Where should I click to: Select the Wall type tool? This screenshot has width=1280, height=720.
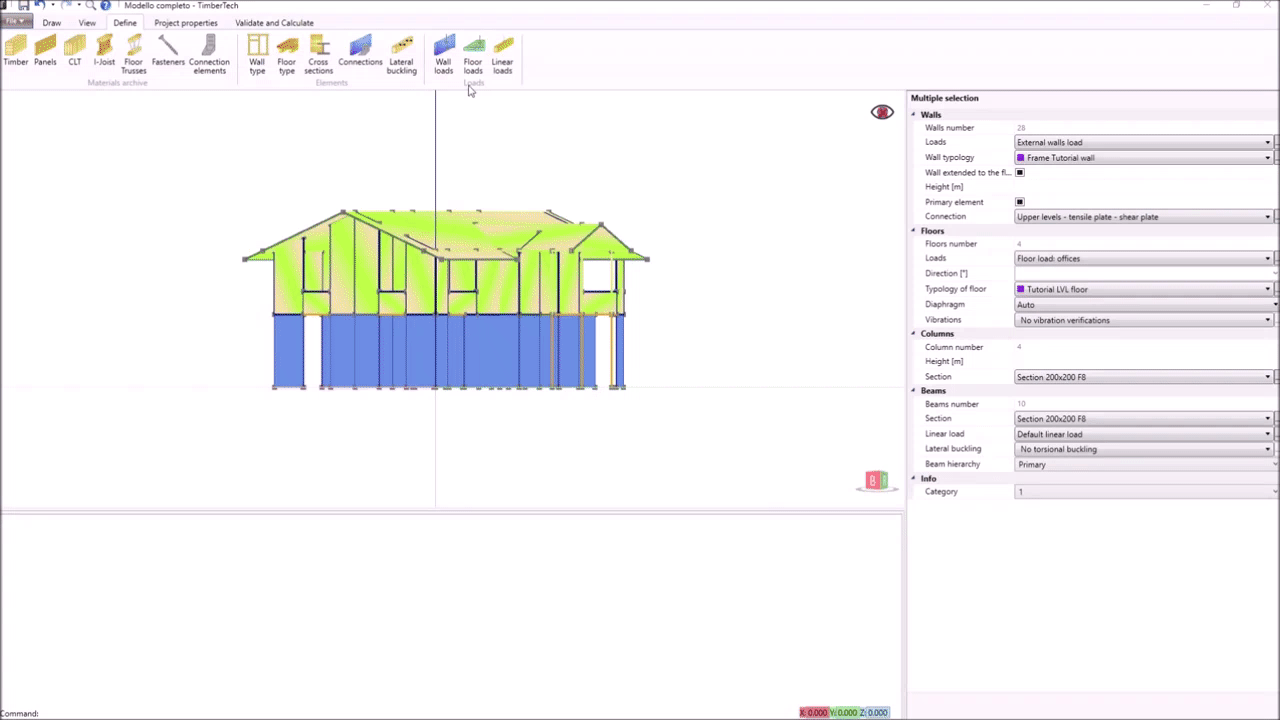click(x=257, y=54)
